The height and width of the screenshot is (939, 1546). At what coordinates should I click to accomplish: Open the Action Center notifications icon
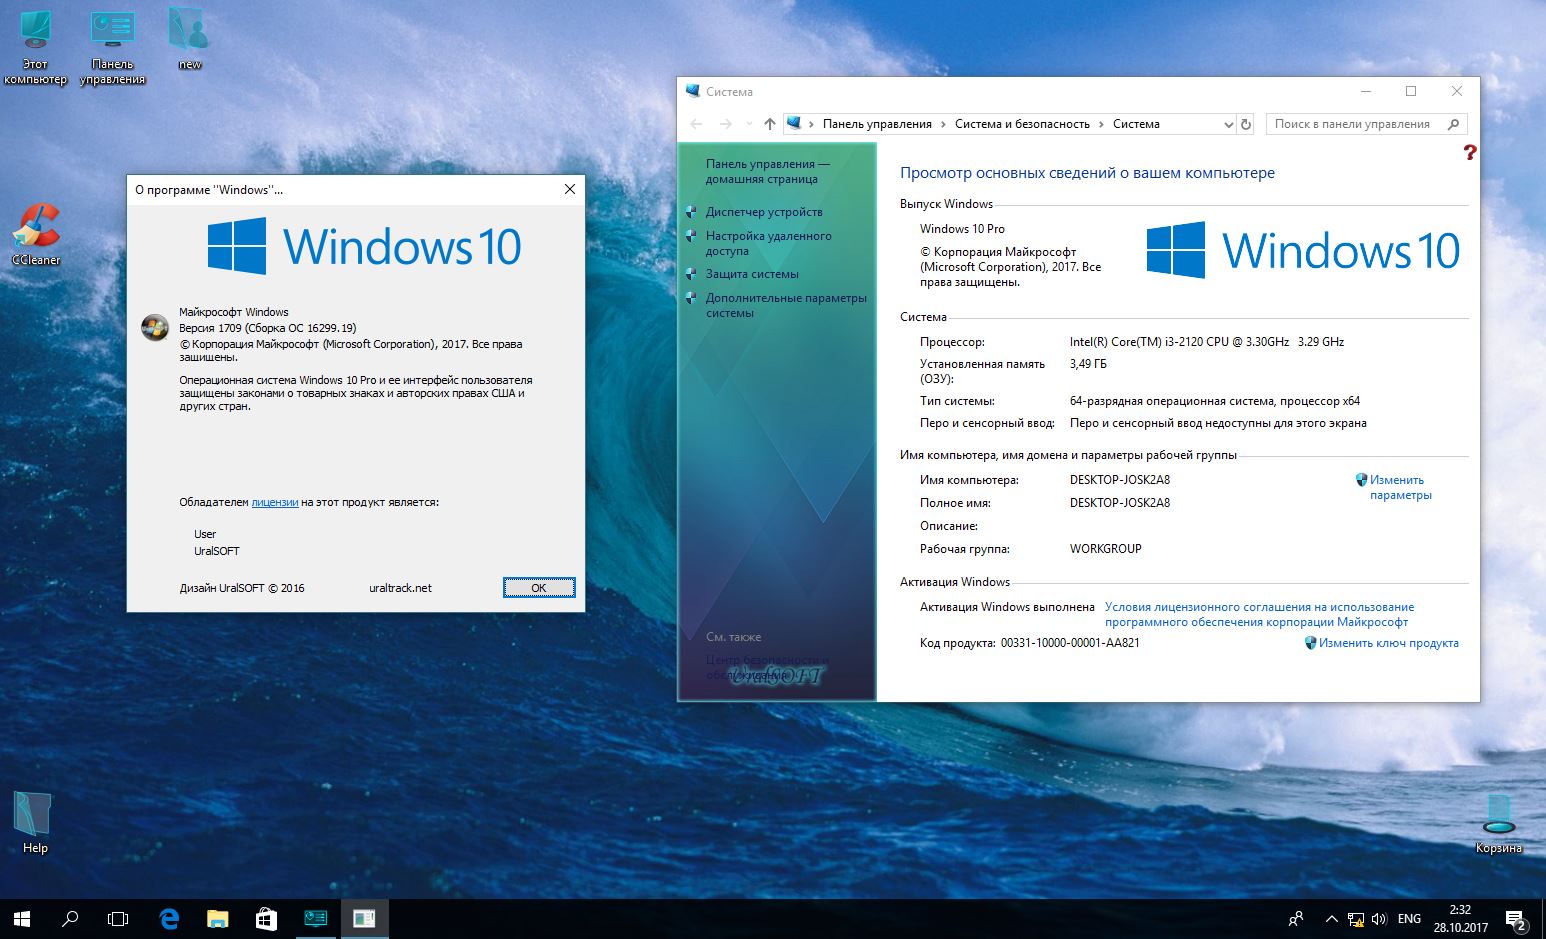pyautogui.click(x=1516, y=918)
